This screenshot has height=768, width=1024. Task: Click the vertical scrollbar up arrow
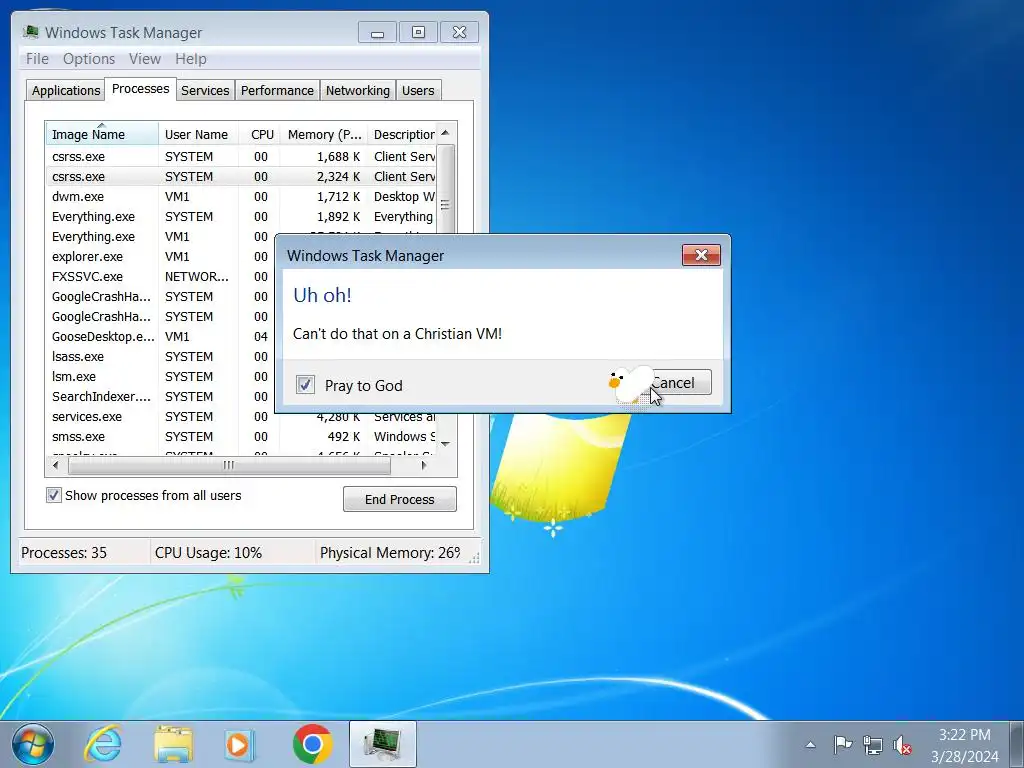(x=445, y=133)
